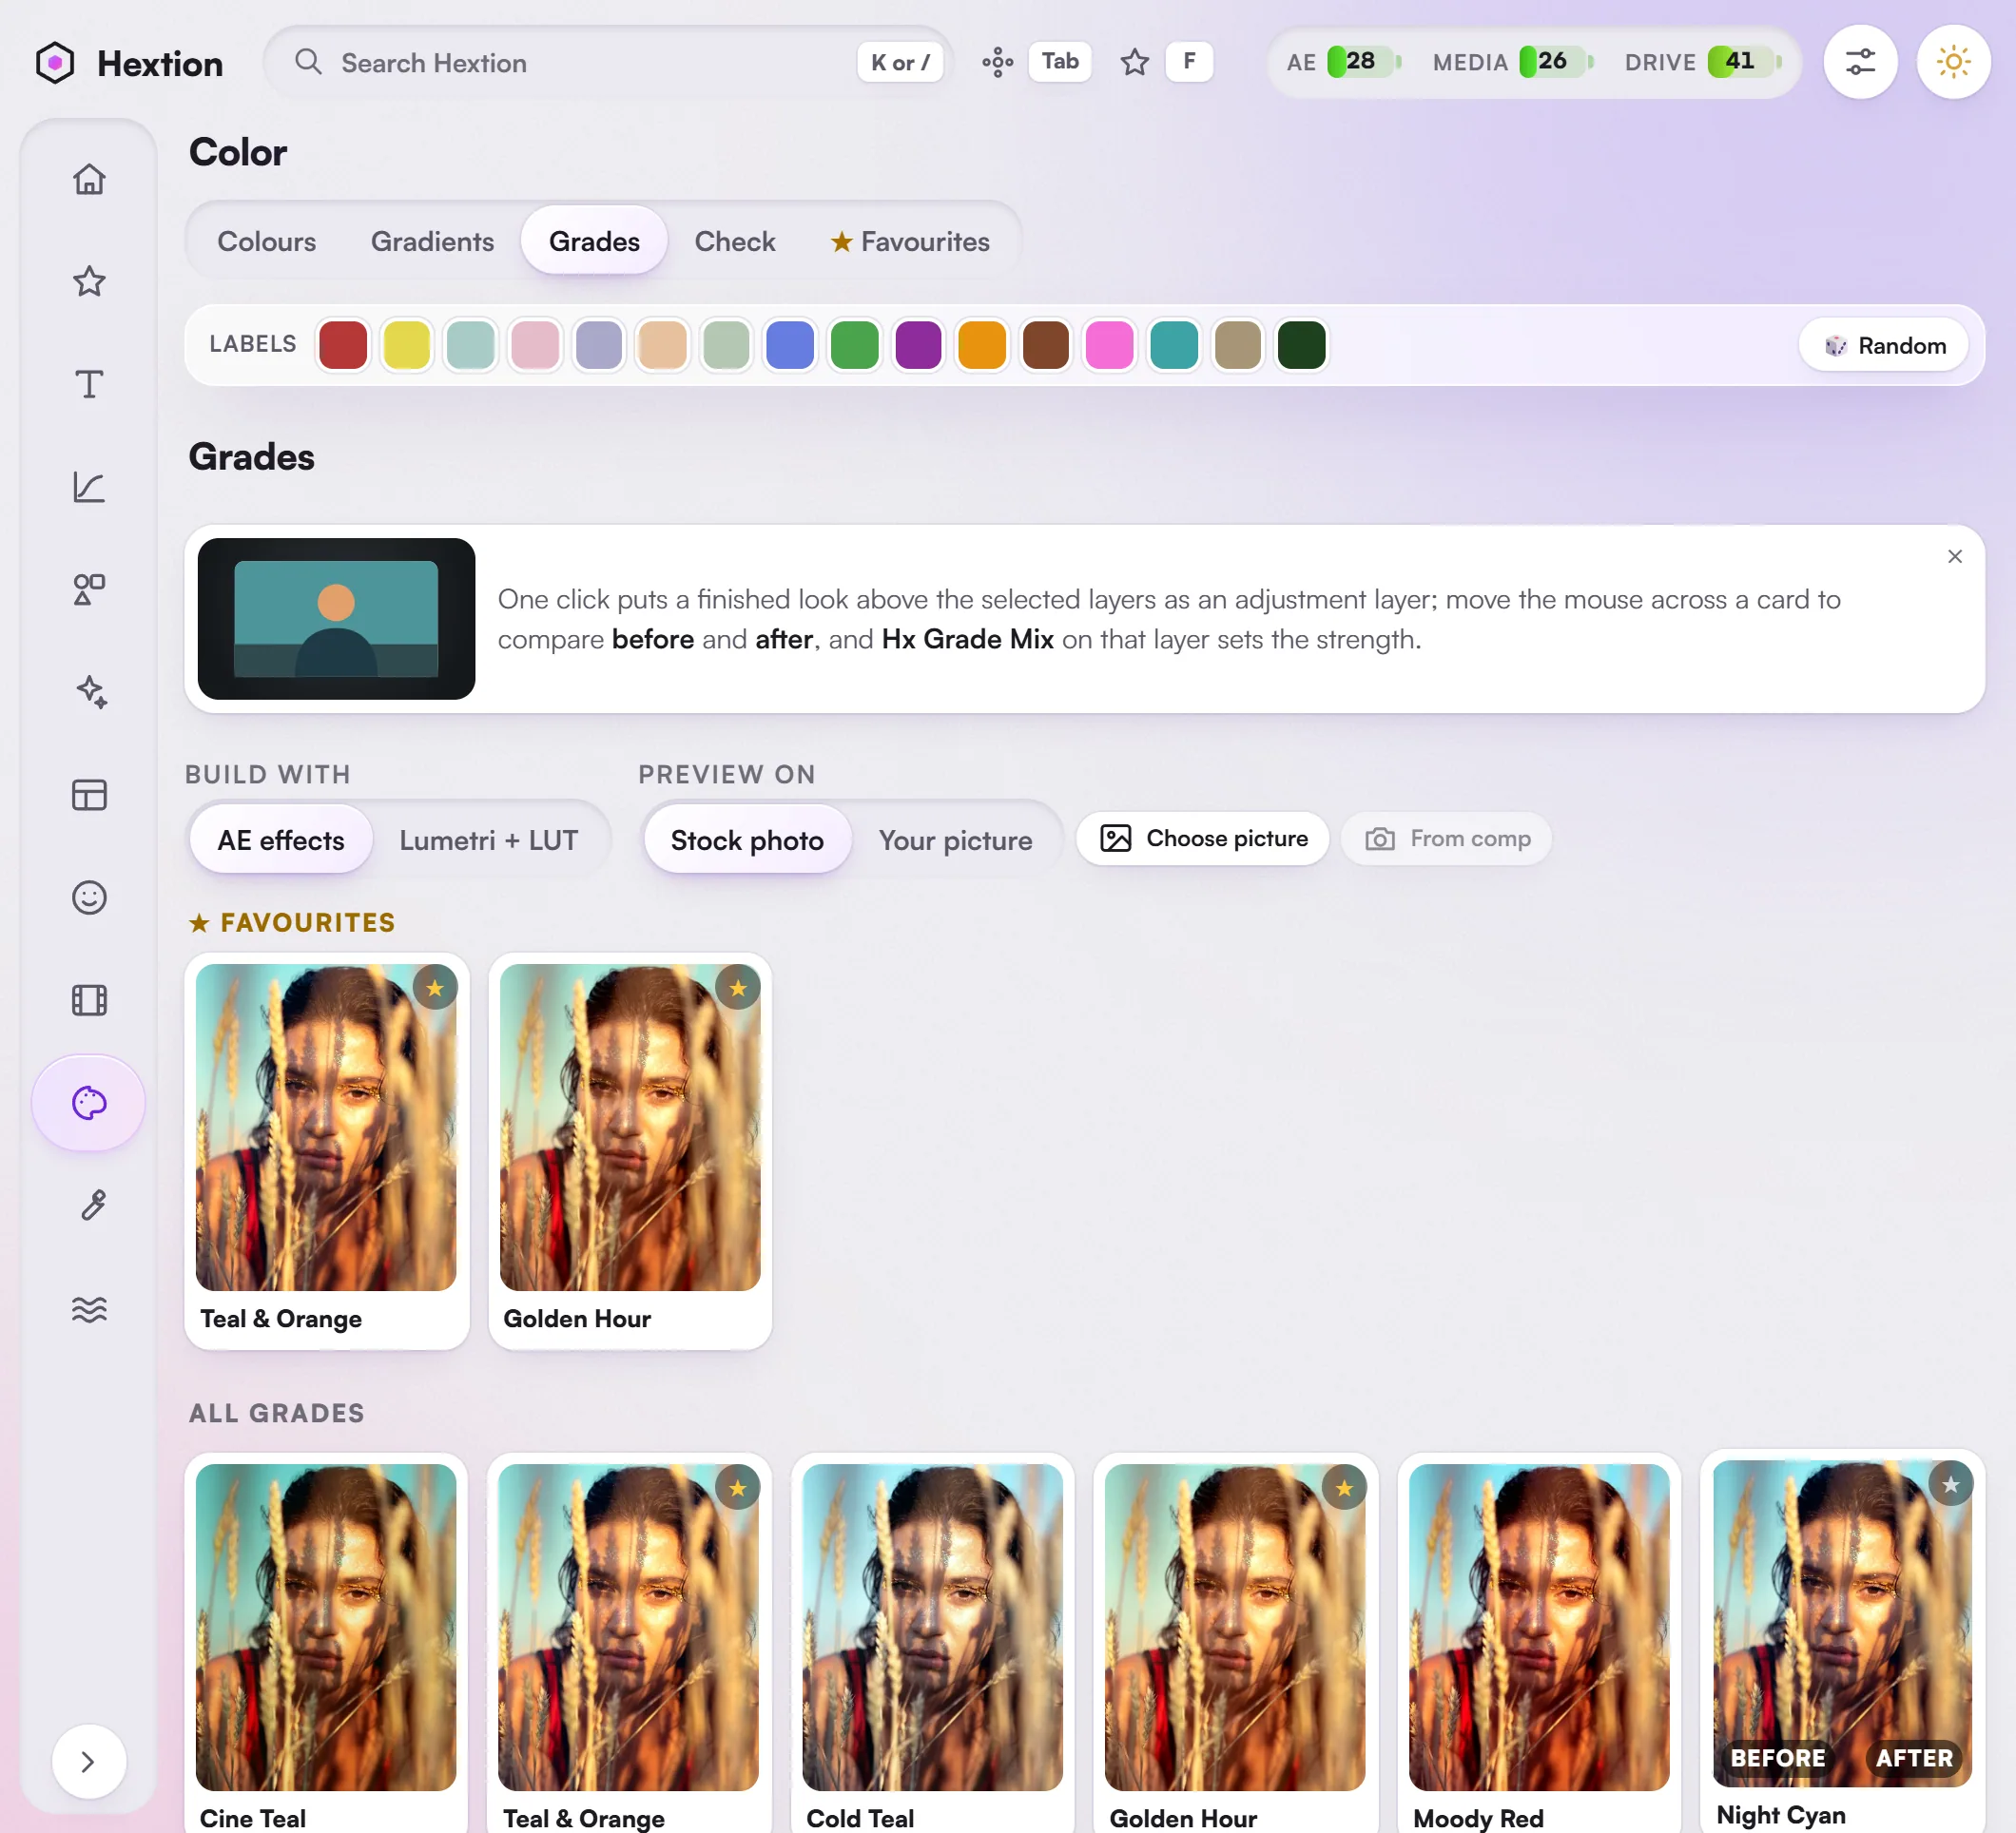Click the From comp button

pyautogui.click(x=1447, y=838)
